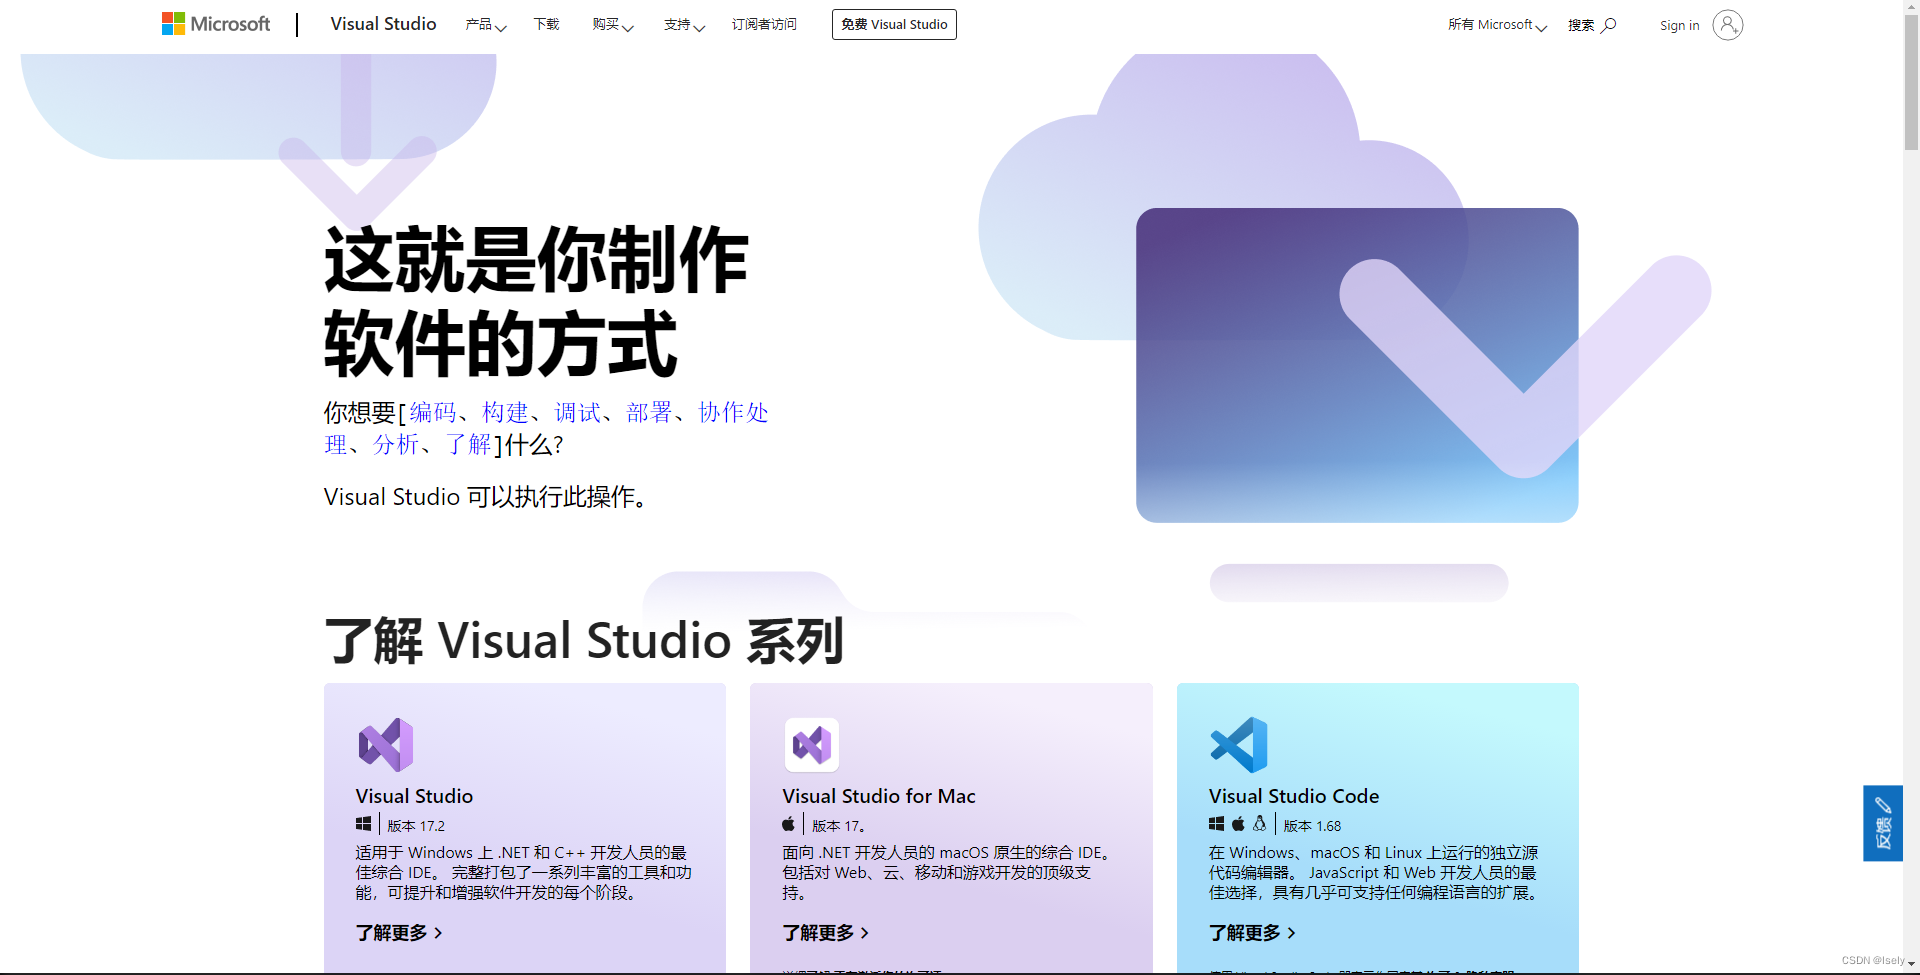The height and width of the screenshot is (975, 1920).
Task: Click the Visual Studio for Mac logo icon
Action: (x=812, y=745)
